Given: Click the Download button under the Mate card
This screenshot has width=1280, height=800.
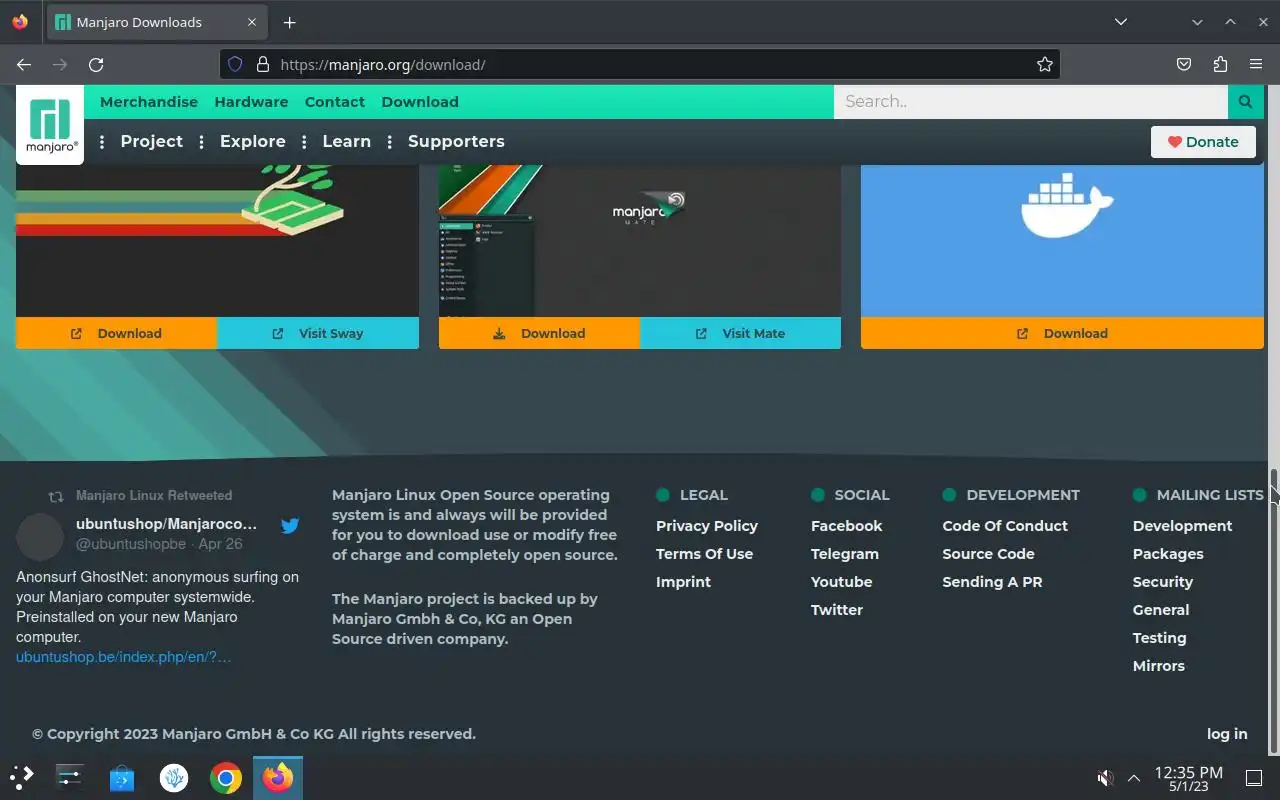Looking at the screenshot, I should (x=539, y=333).
